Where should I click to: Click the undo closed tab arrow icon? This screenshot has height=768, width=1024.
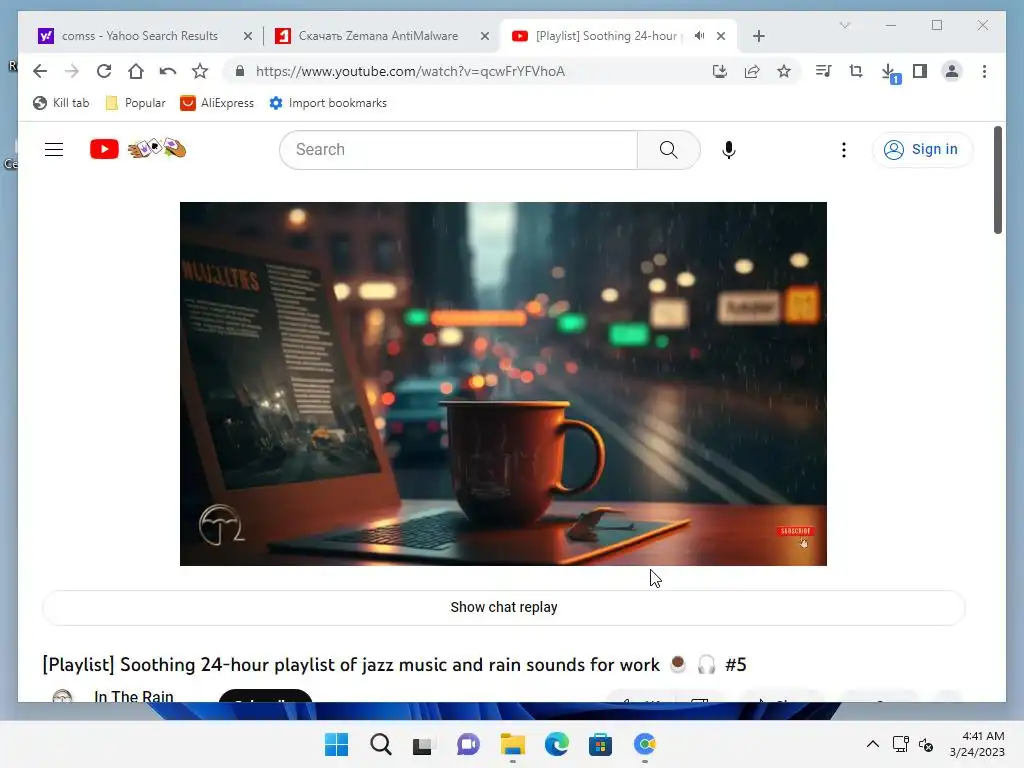click(x=168, y=71)
